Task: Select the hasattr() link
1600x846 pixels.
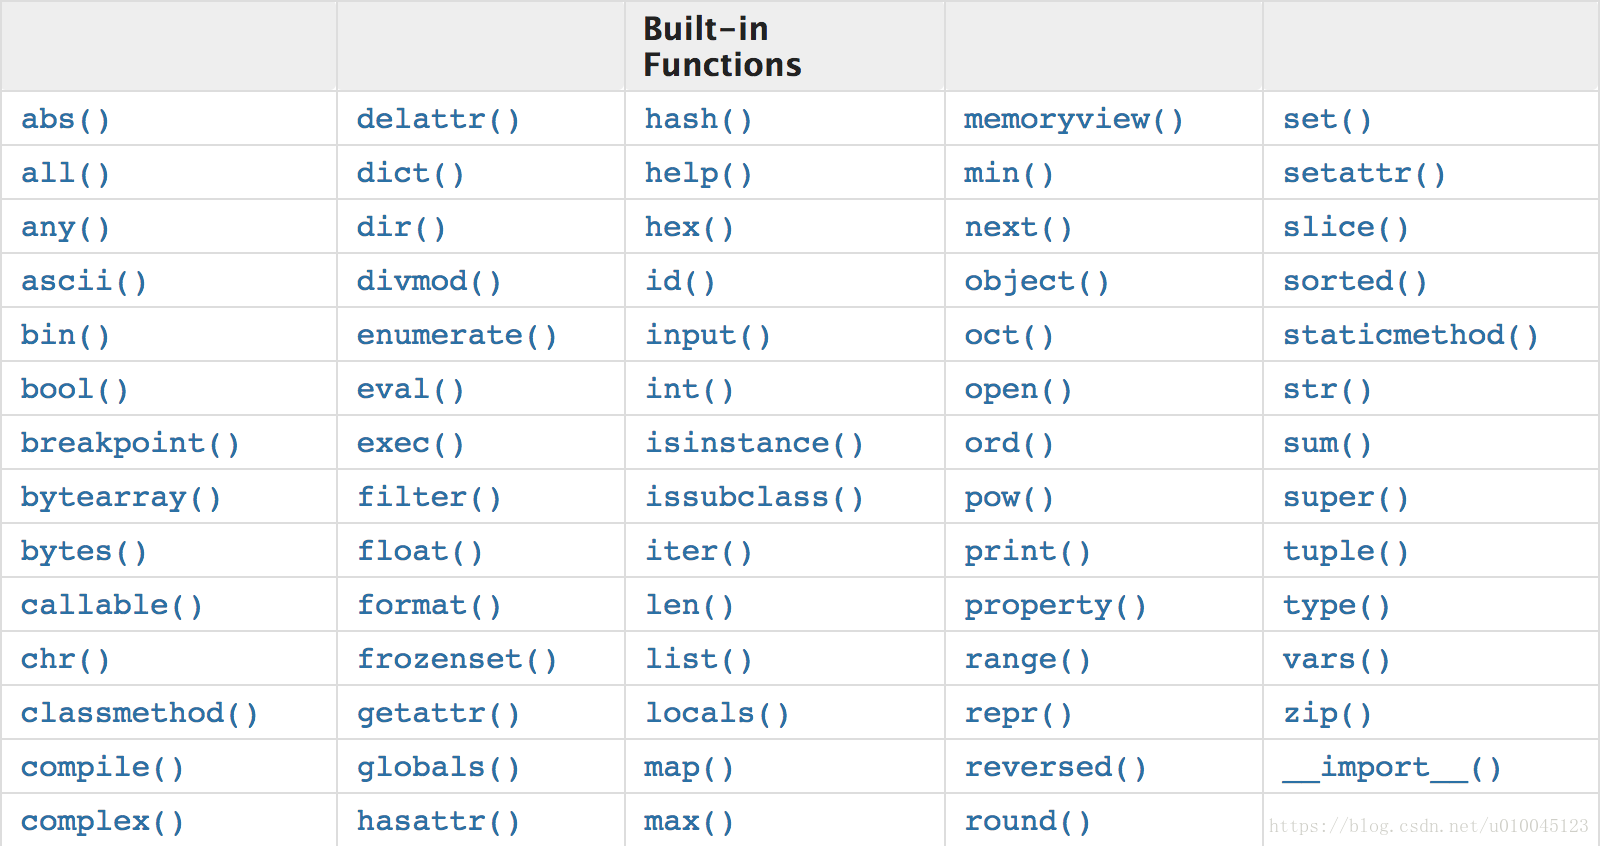Action: click(438, 822)
